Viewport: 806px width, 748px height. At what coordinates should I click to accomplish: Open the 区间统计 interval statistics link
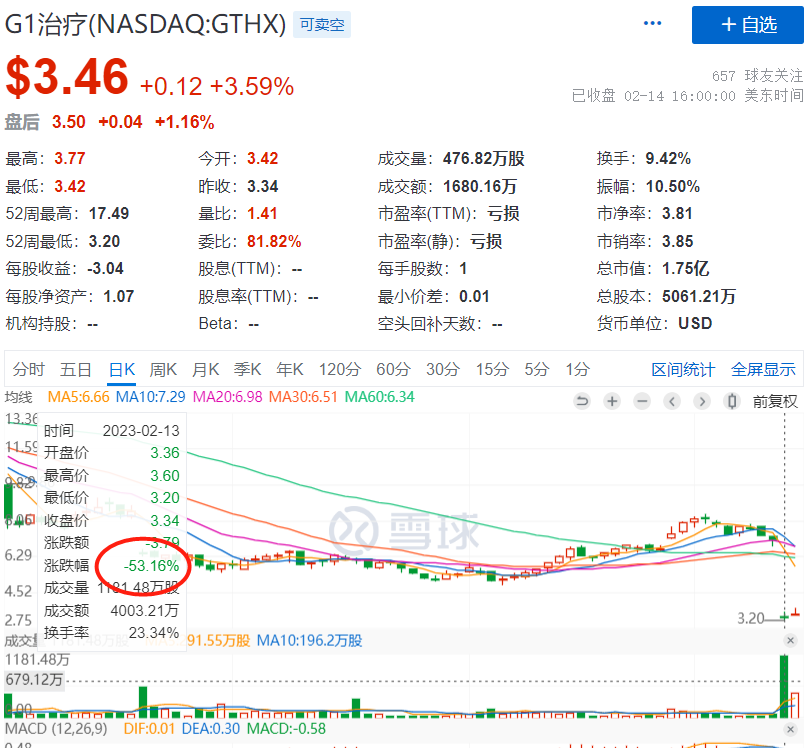683,370
